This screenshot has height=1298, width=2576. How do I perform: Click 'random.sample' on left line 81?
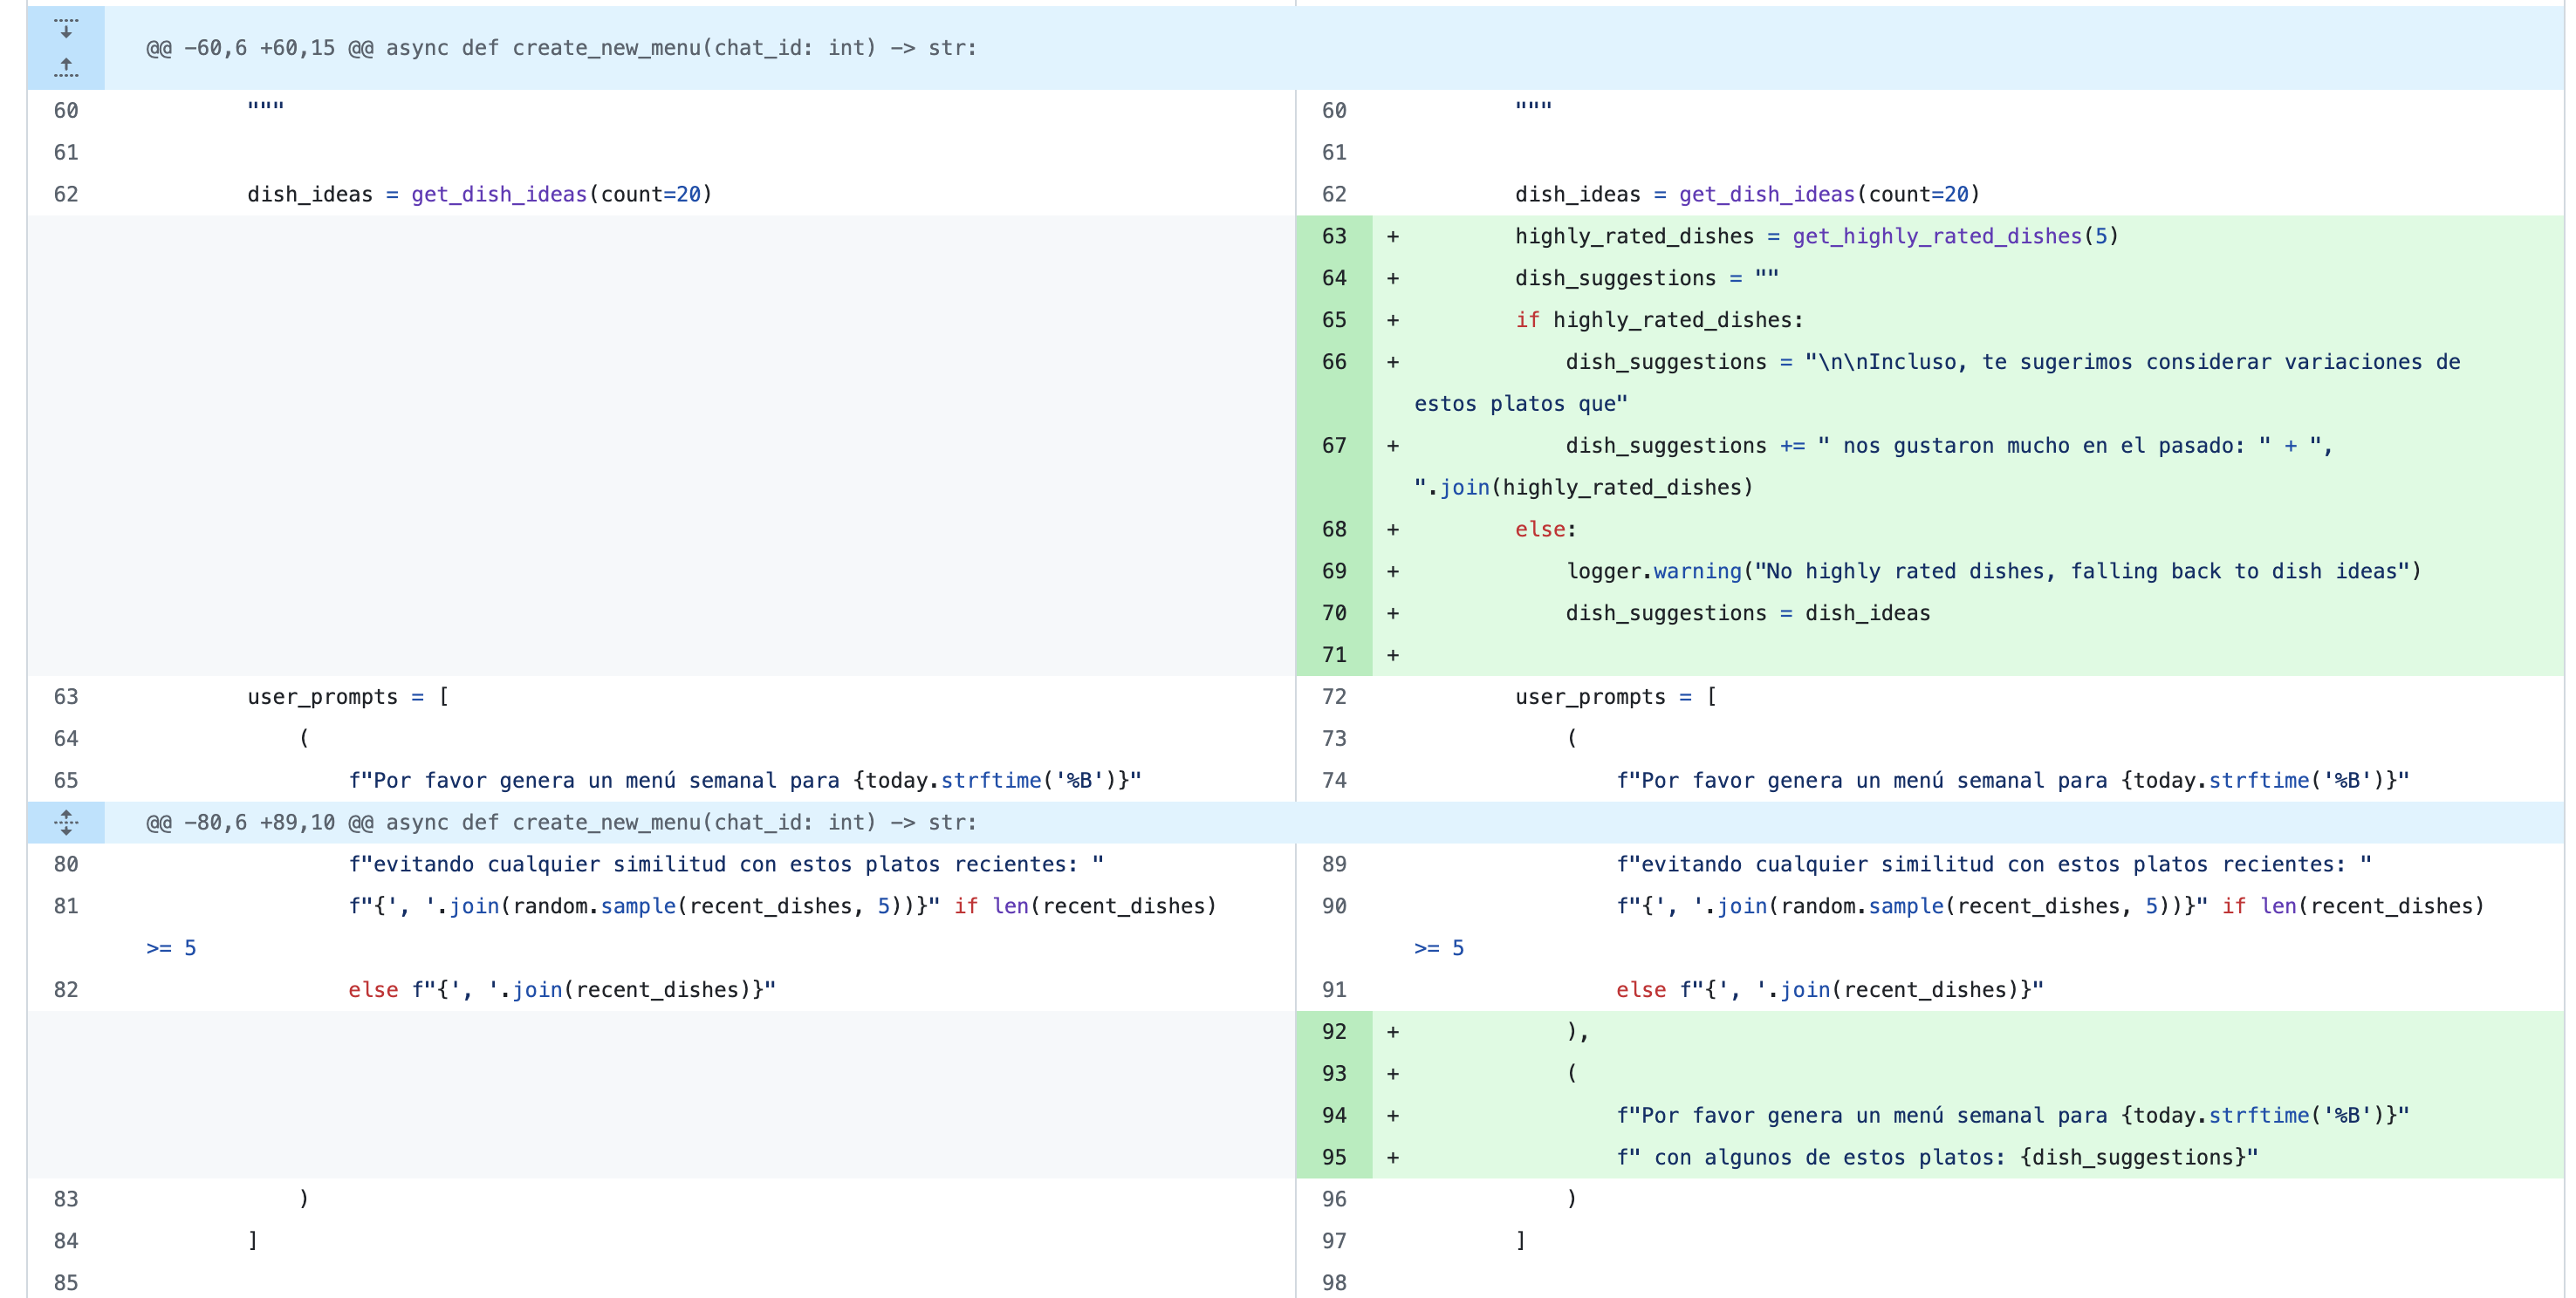coord(594,906)
